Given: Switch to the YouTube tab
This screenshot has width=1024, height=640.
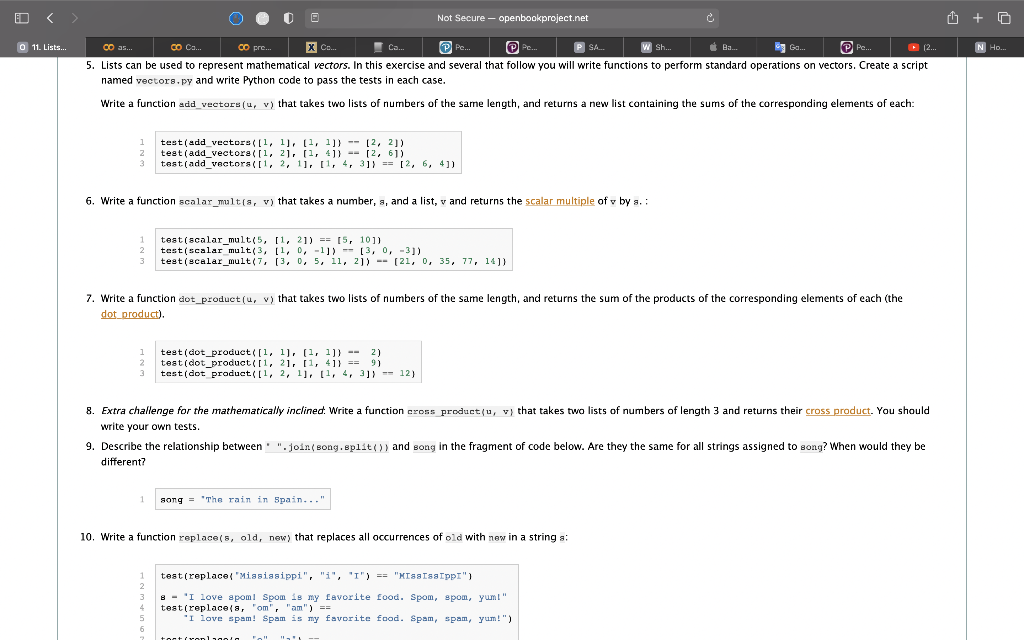Looking at the screenshot, I should click(923, 47).
